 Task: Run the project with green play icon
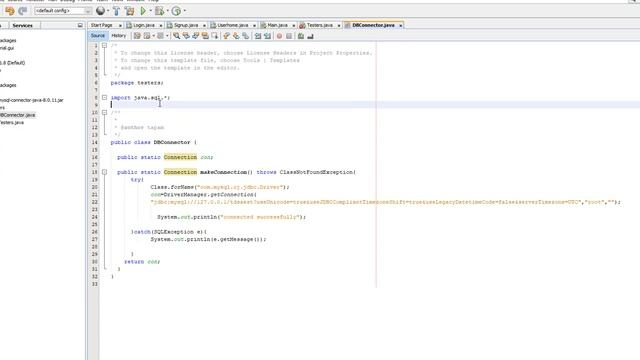point(143,11)
